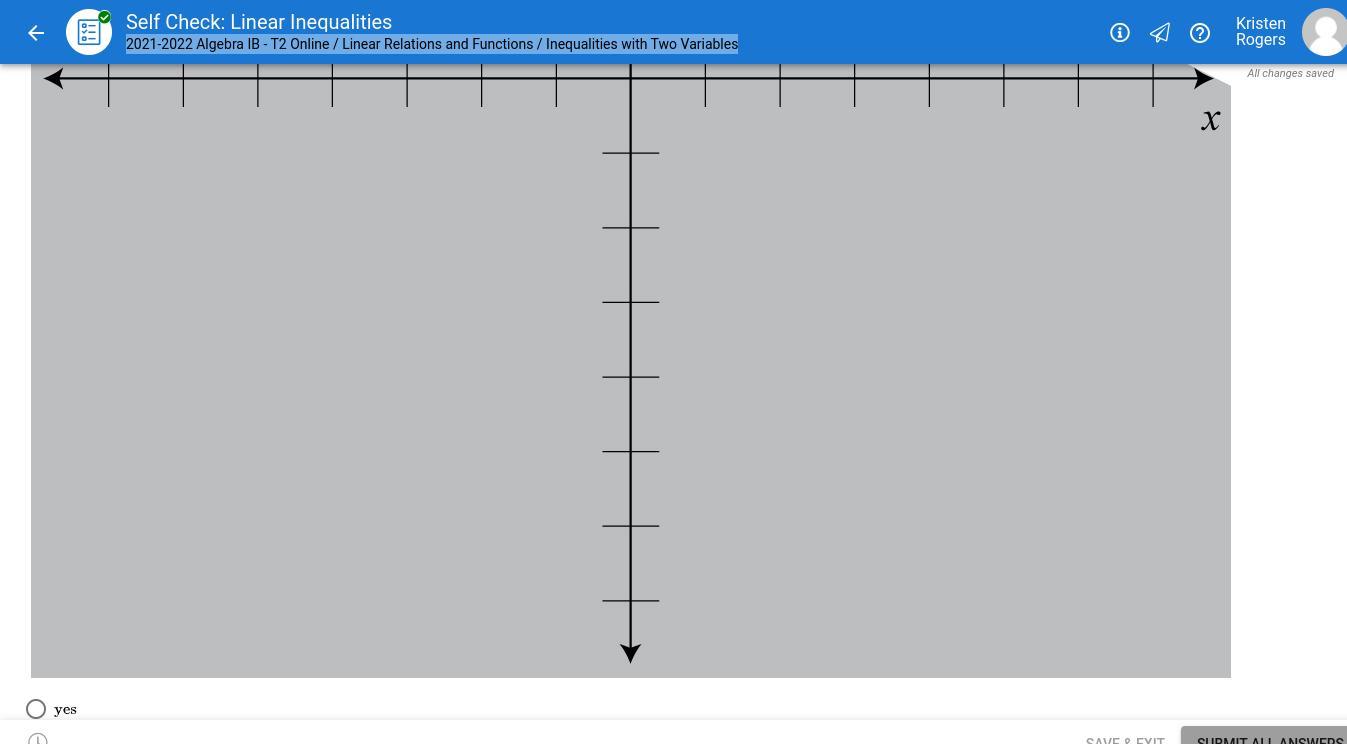Open the user profile avatar

(1324, 32)
